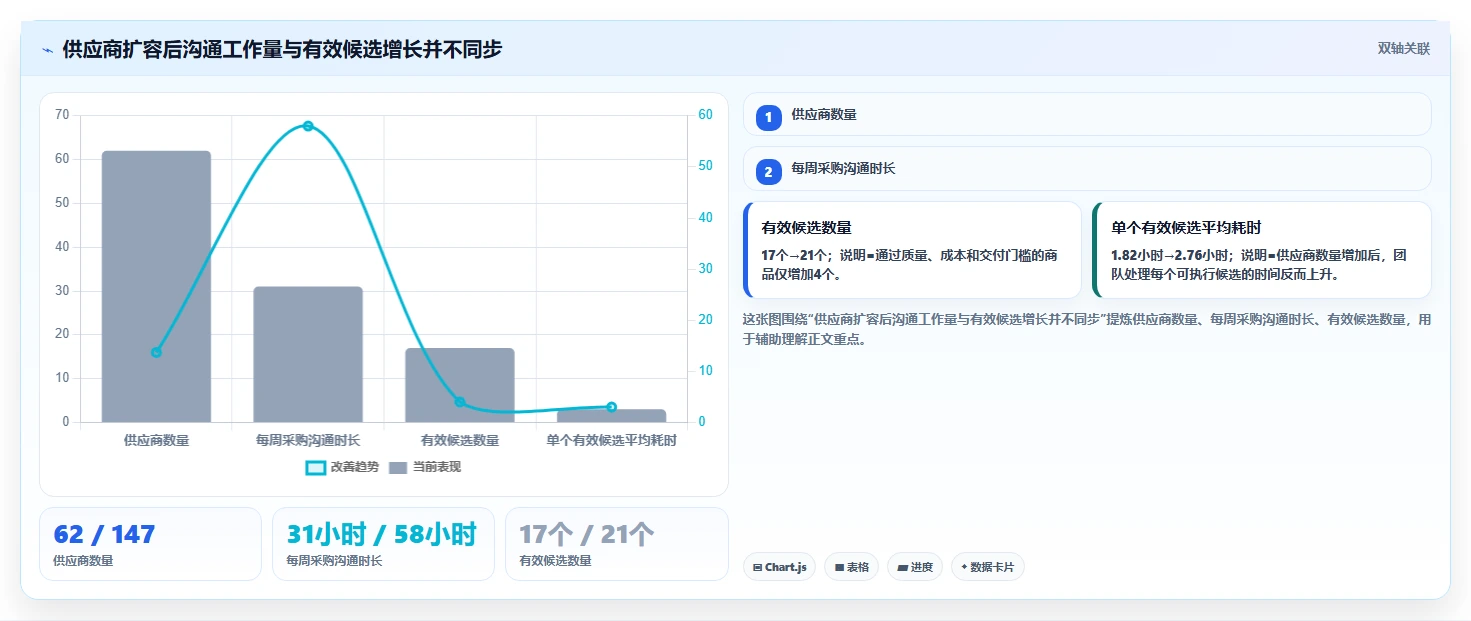The height and width of the screenshot is (621, 1471).
Task: Click the left axis value 70
Action: (62, 115)
